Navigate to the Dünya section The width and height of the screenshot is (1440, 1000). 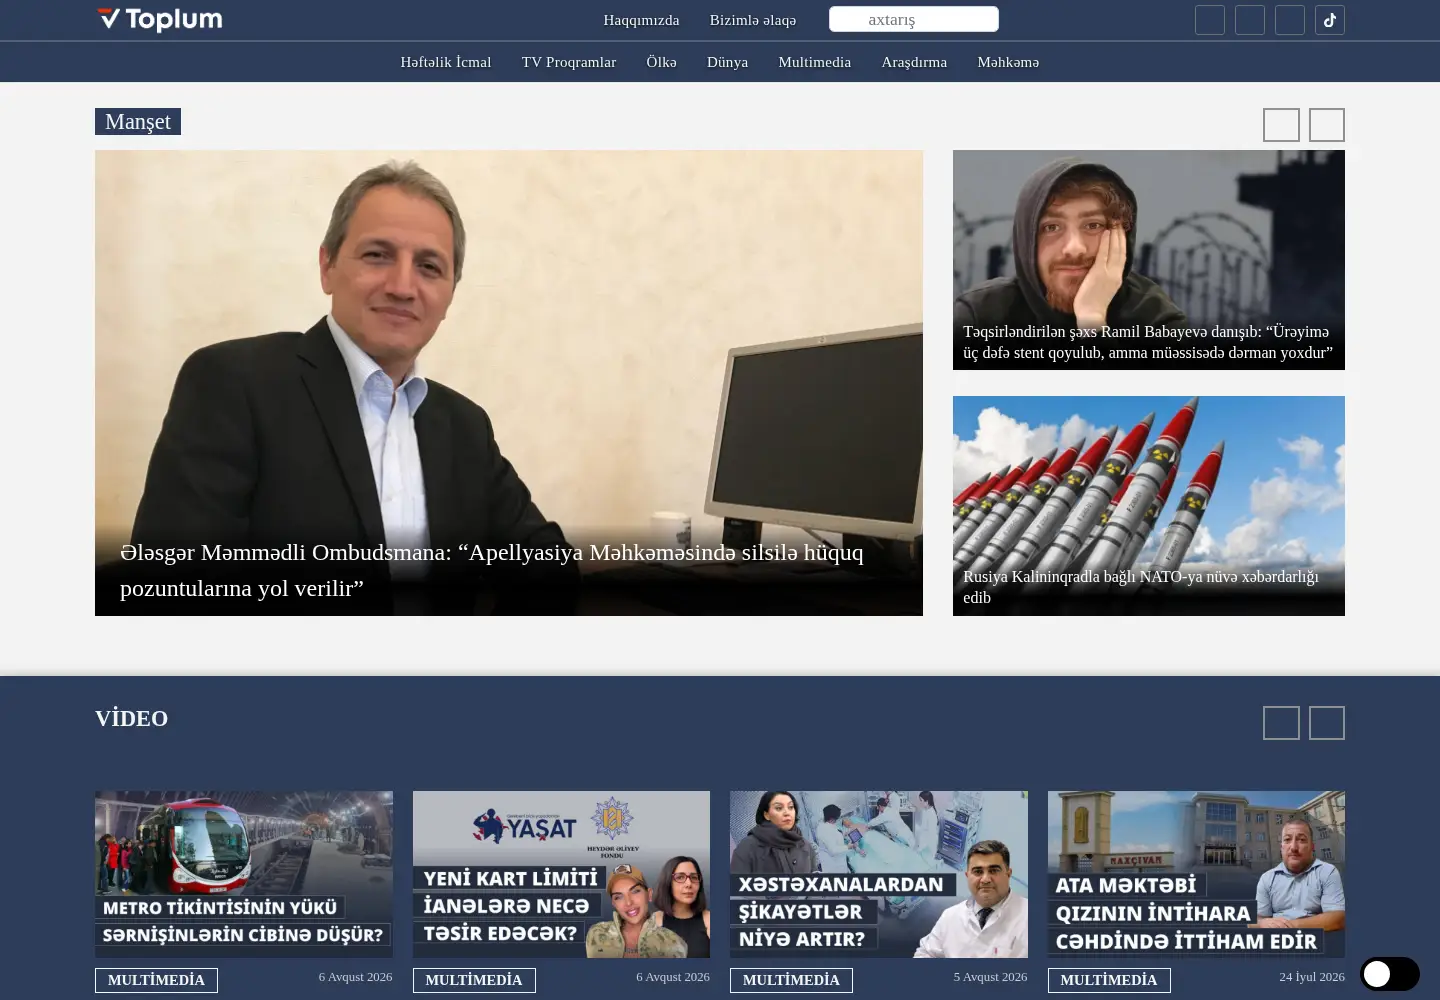point(727,62)
